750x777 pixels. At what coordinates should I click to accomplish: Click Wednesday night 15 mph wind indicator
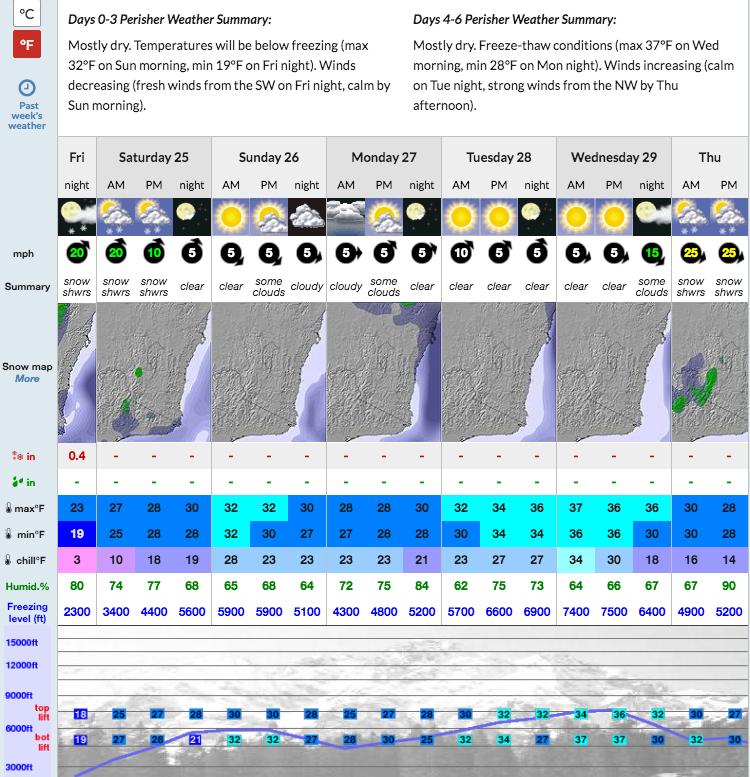pos(653,253)
